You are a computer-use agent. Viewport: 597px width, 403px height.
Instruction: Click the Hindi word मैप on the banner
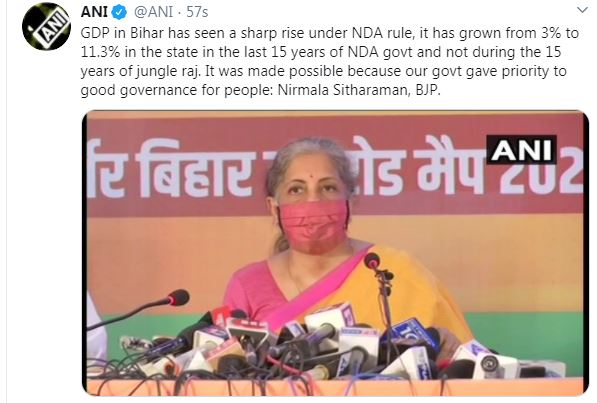pyautogui.click(x=449, y=165)
